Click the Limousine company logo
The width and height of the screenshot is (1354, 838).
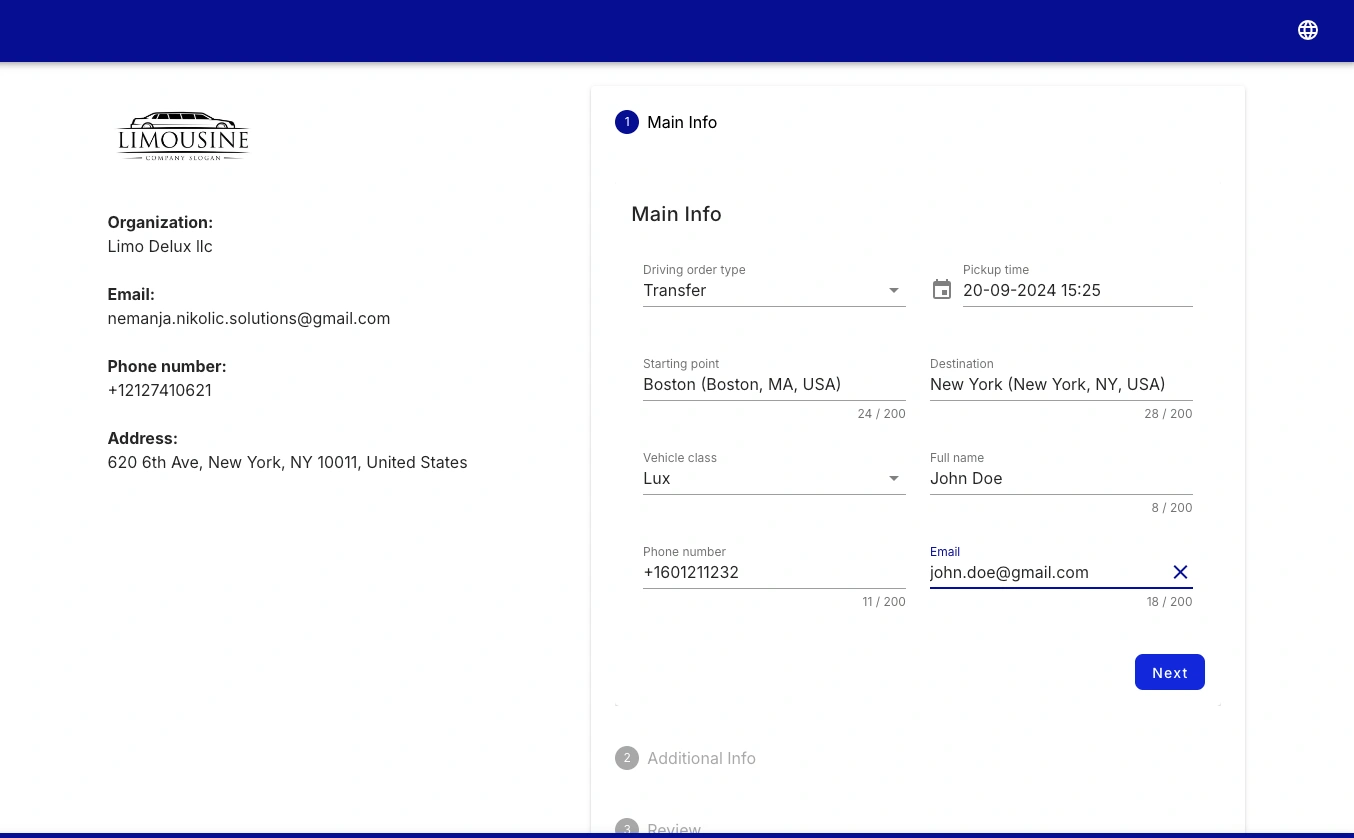tap(183, 136)
